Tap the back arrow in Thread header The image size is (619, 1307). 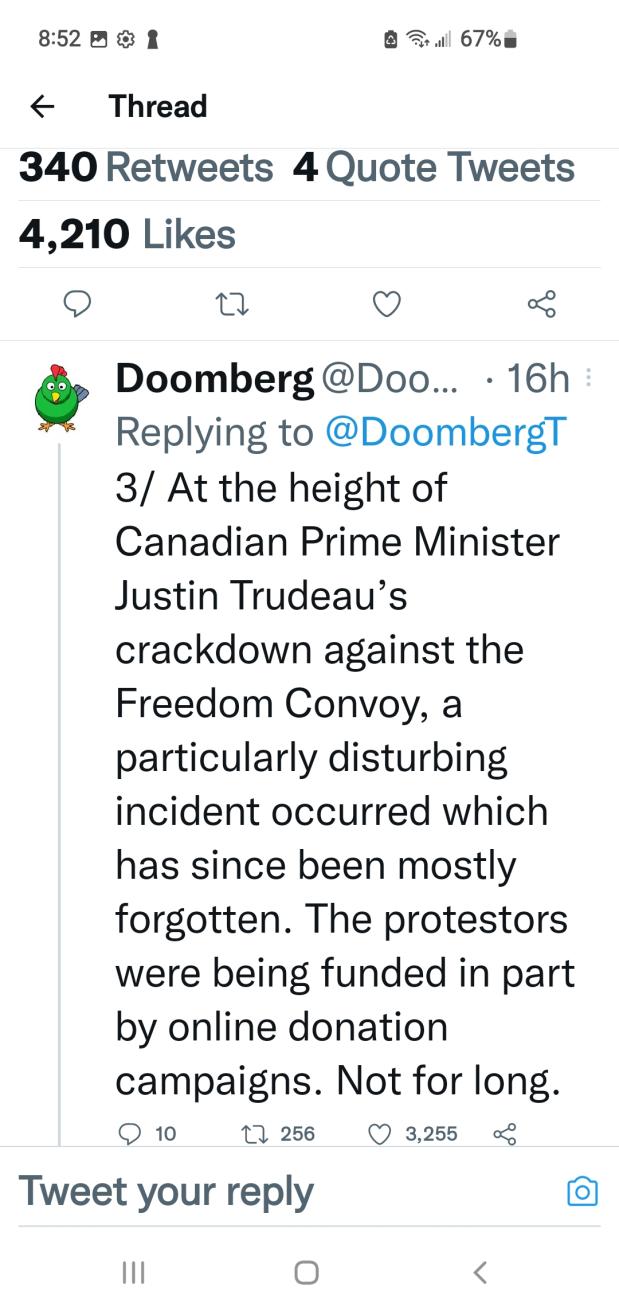(41, 106)
